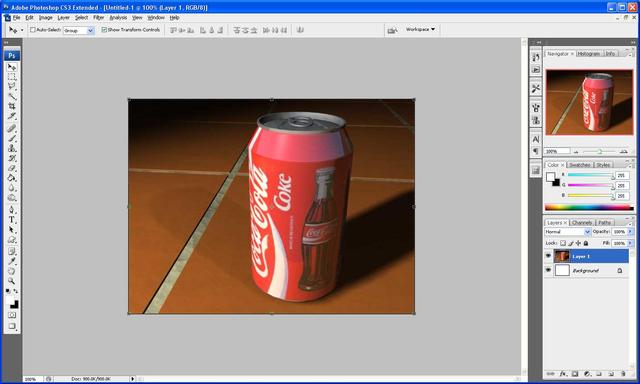Select the Shape tool
Viewport: 640px width, 384px height.
pyautogui.click(x=12, y=240)
